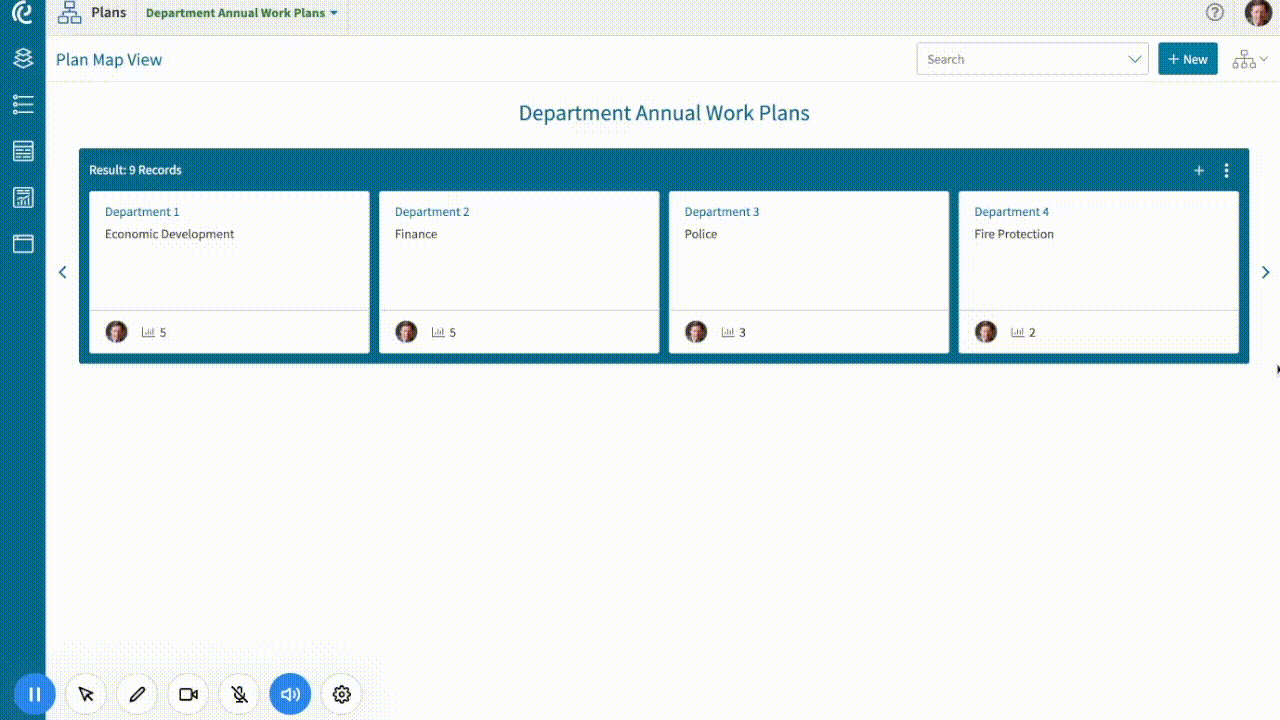This screenshot has height=720, width=1280.
Task: Open the Plans hierarchy icon in top bar
Action: tap(68, 12)
